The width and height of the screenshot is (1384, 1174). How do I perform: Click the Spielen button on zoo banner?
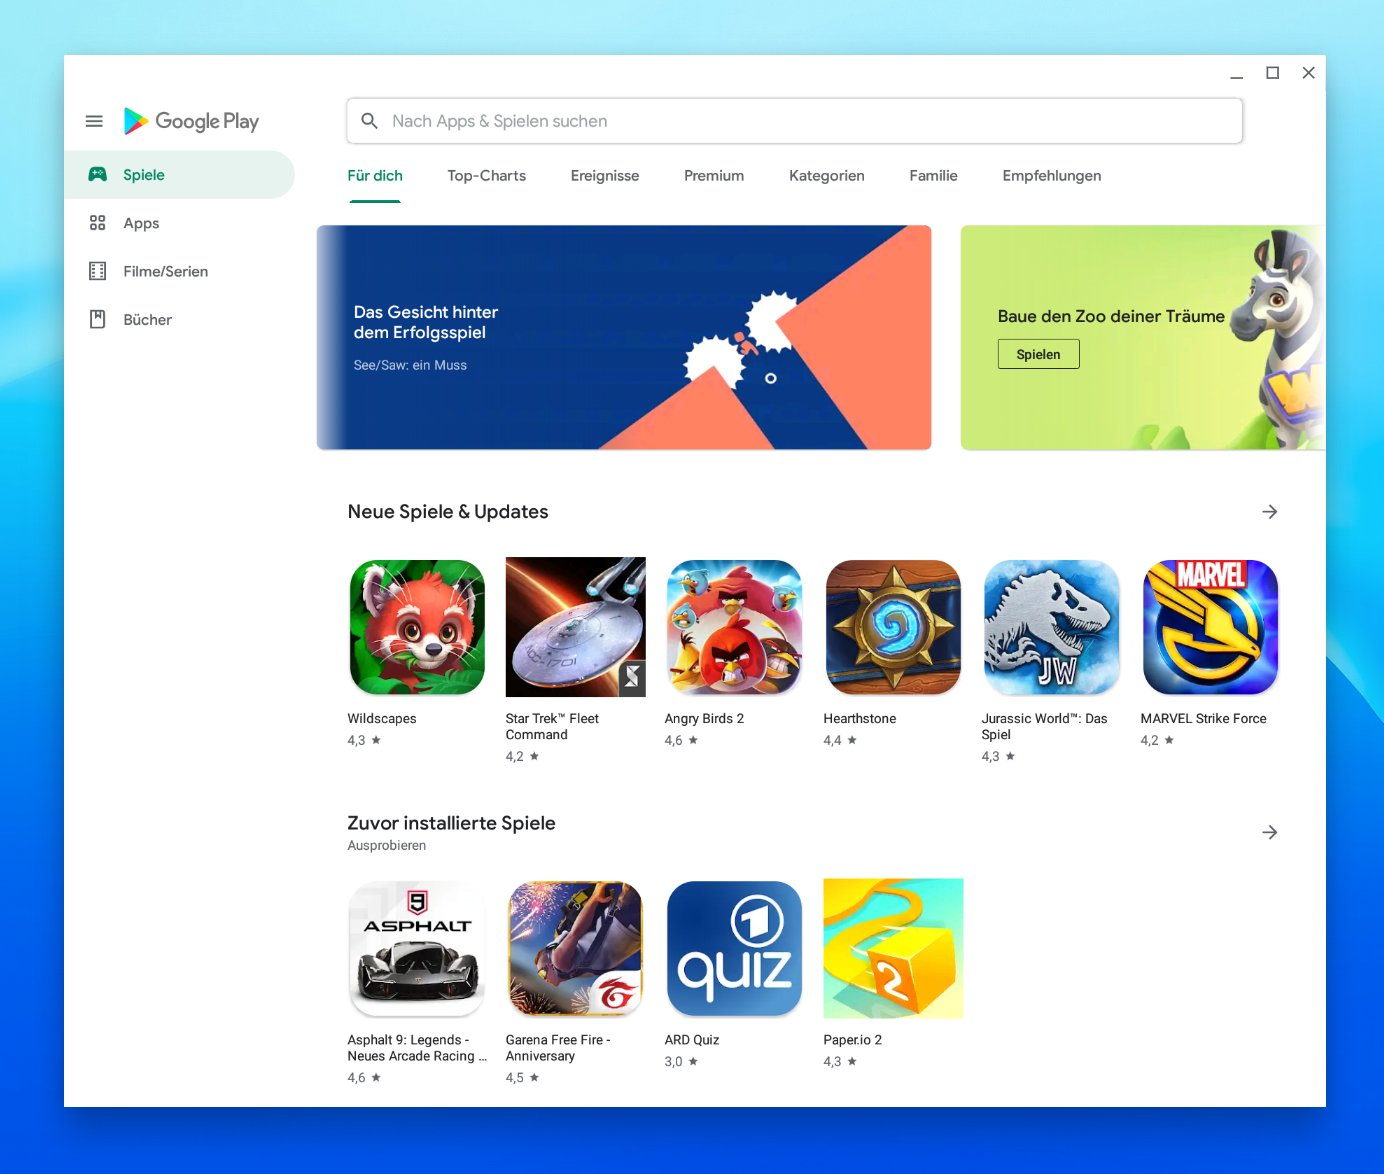pyautogui.click(x=1038, y=354)
